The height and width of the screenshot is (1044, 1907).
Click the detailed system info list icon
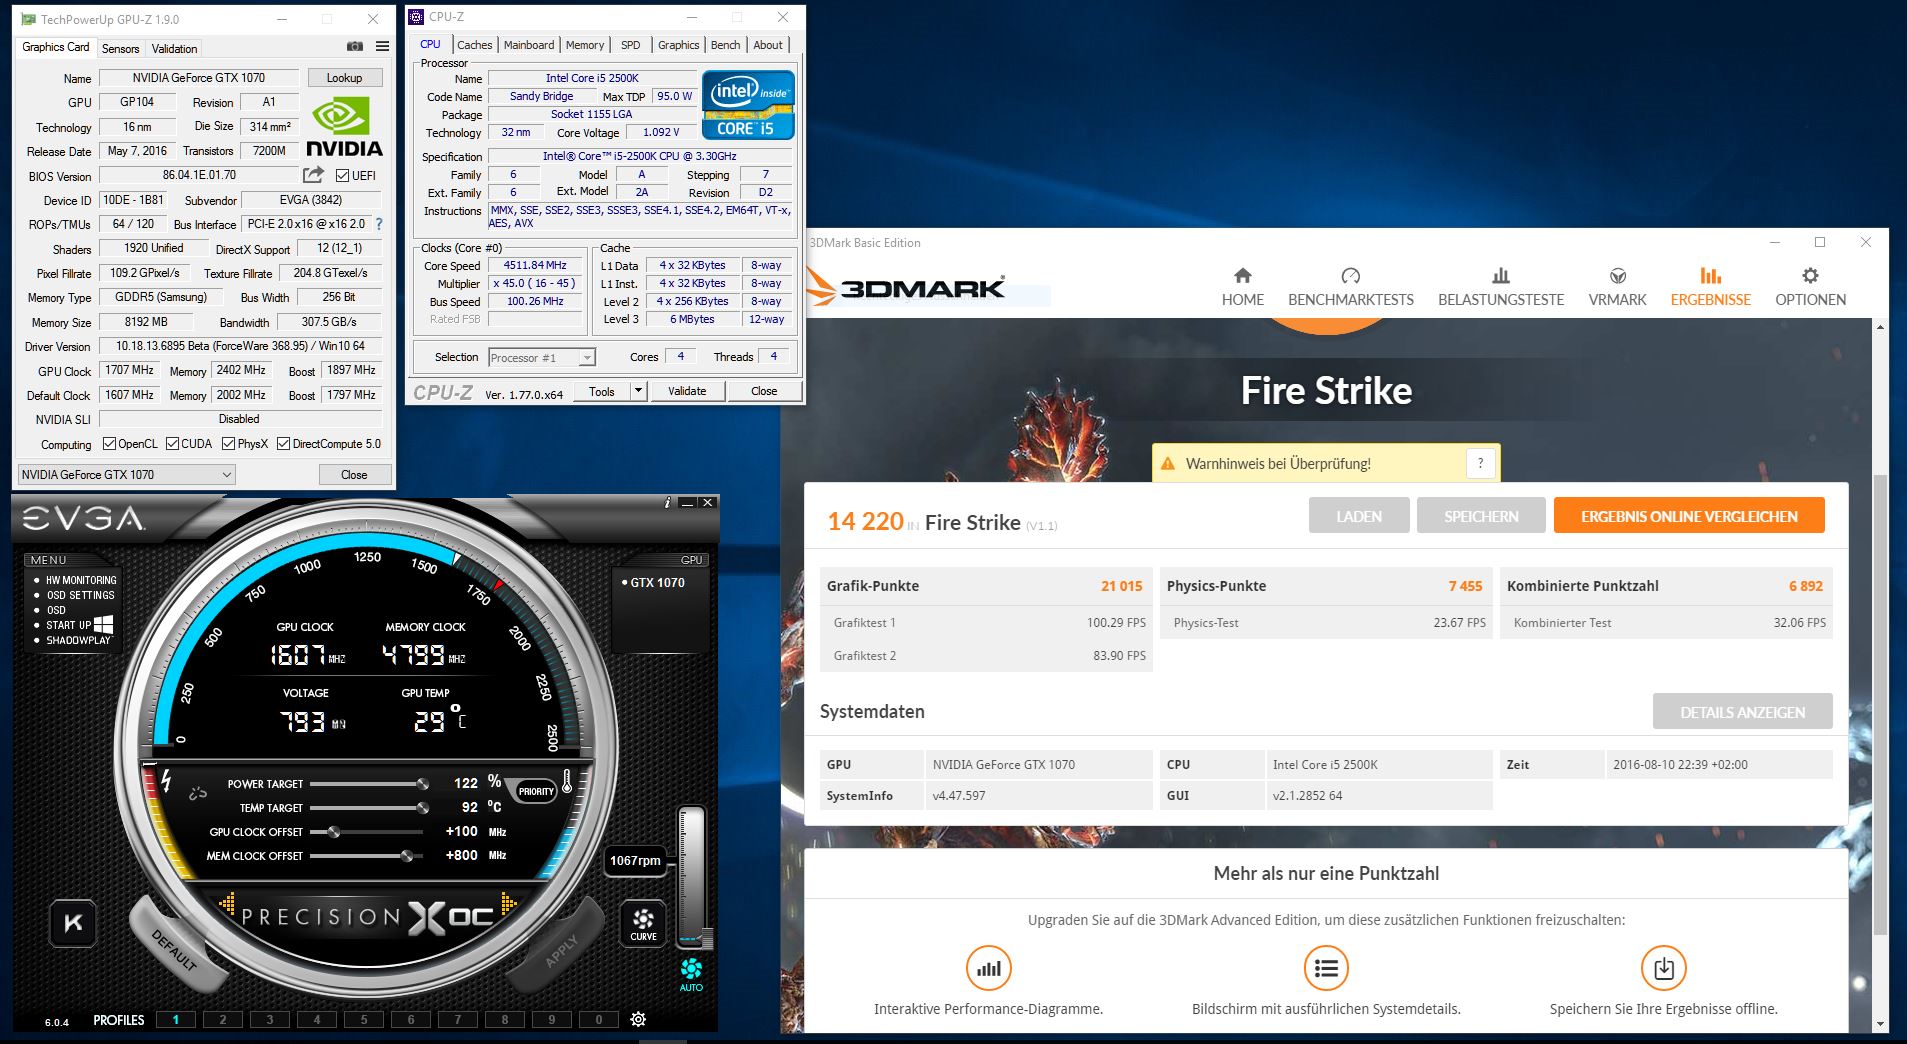coord(1326,968)
